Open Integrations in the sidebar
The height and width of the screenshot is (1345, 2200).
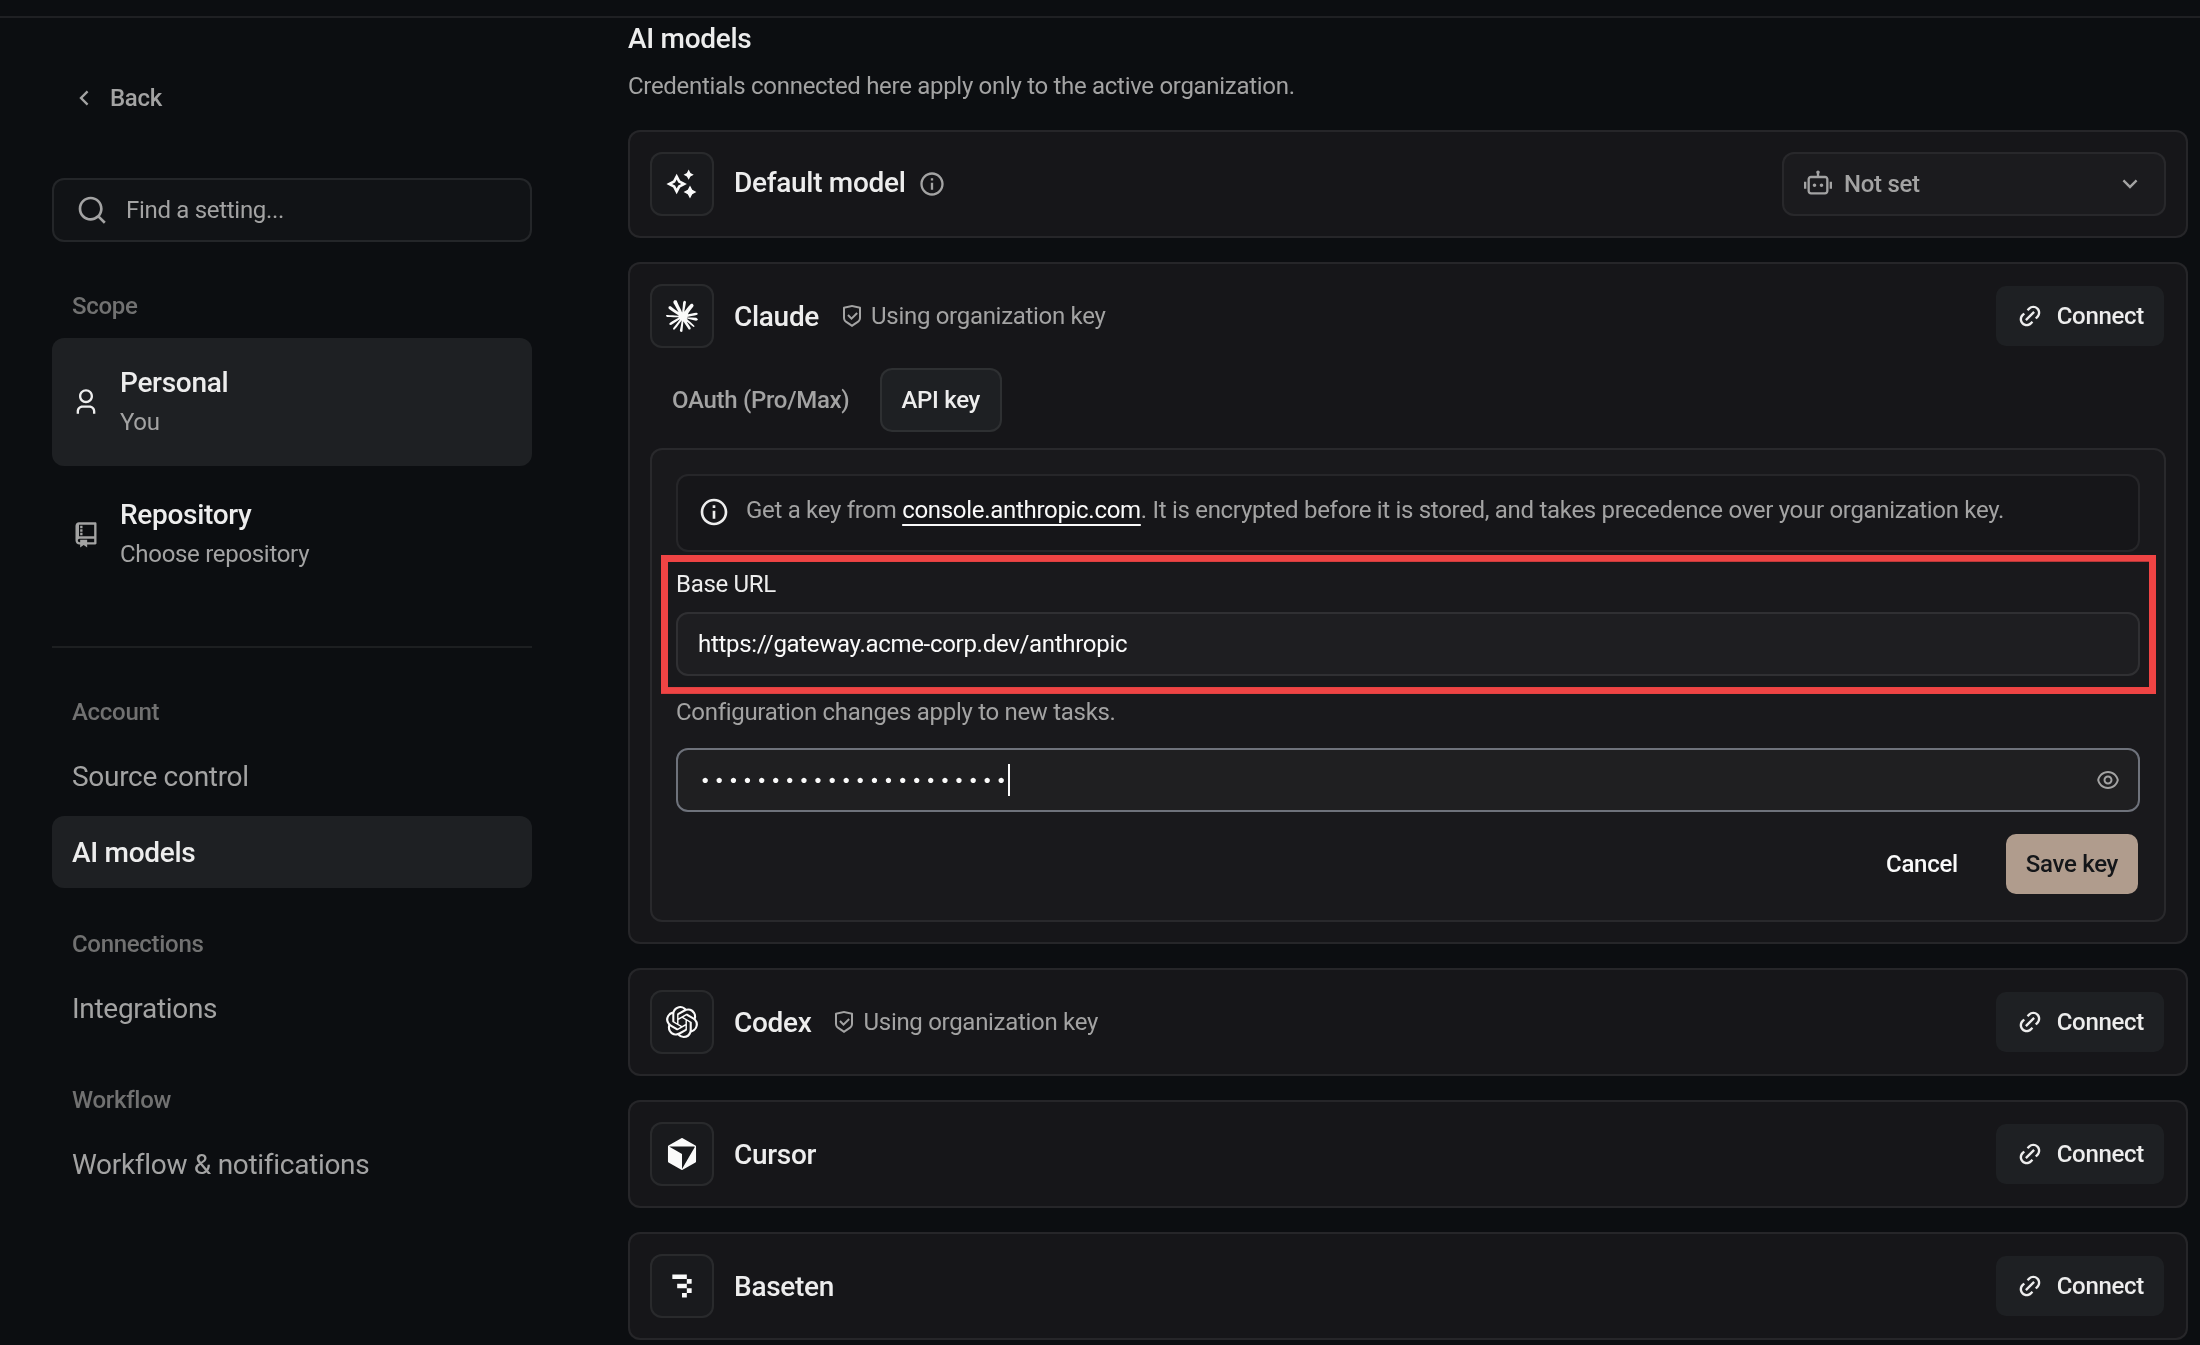pyautogui.click(x=144, y=1008)
